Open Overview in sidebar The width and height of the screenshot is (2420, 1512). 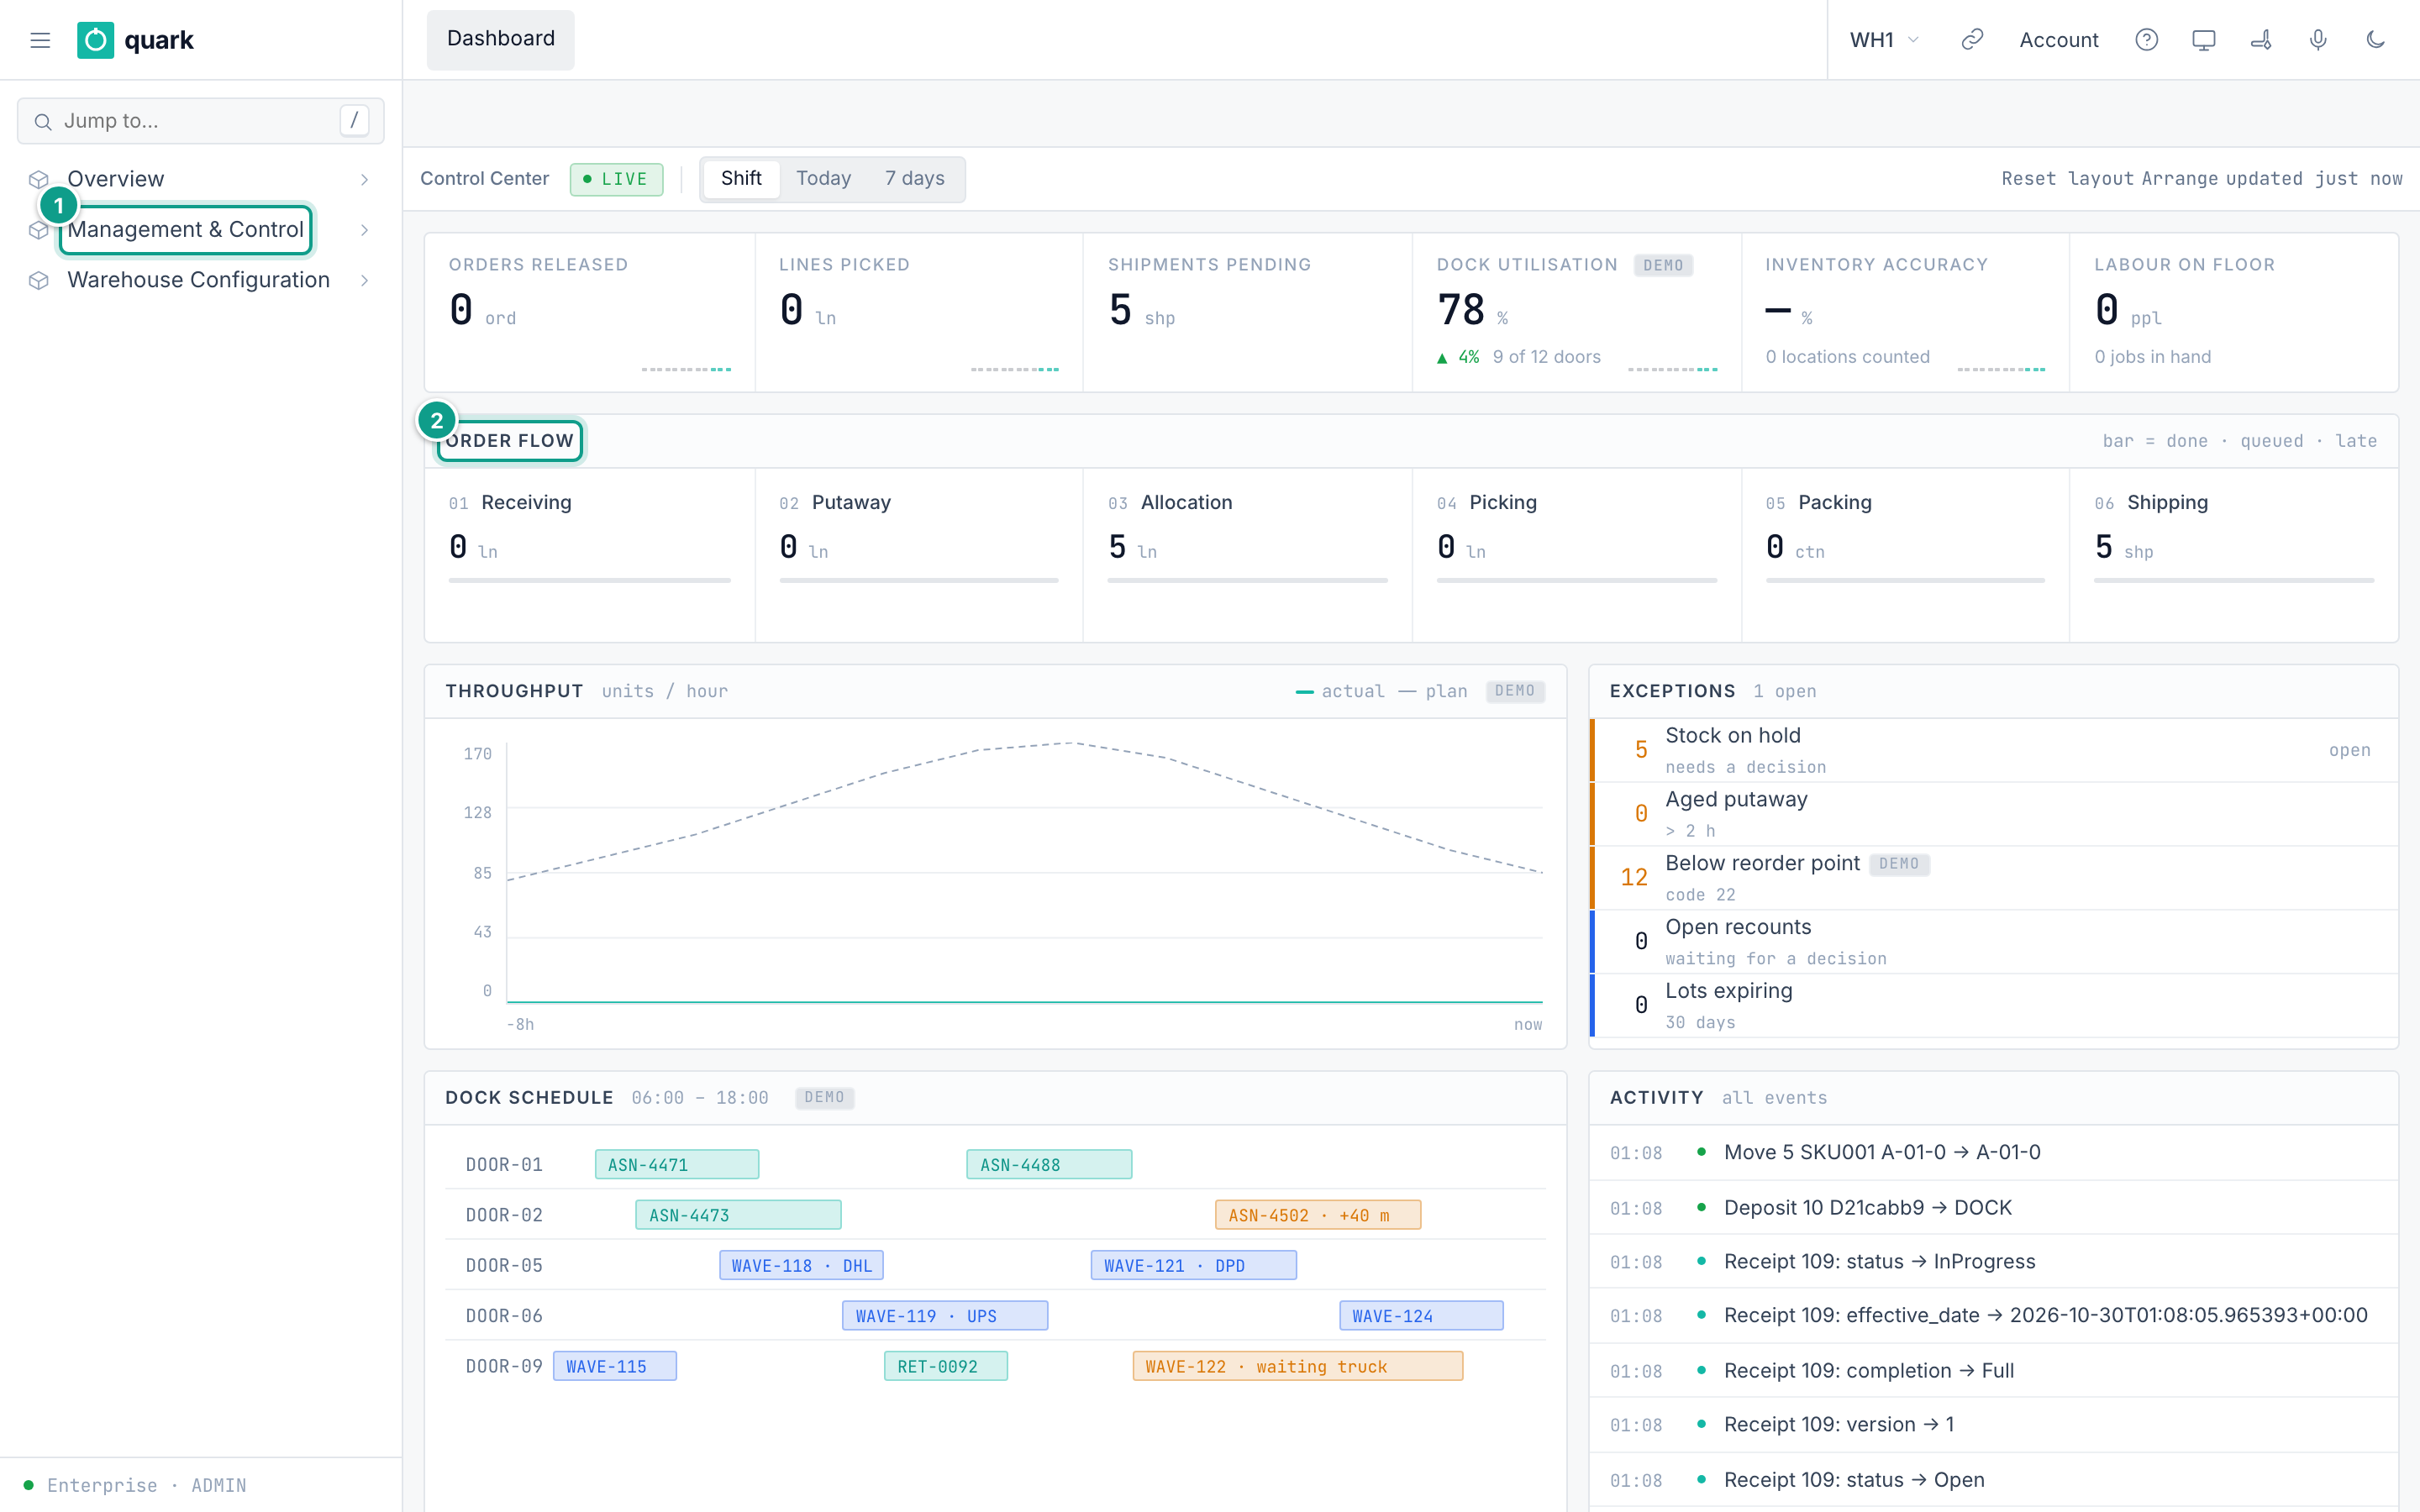(115, 179)
